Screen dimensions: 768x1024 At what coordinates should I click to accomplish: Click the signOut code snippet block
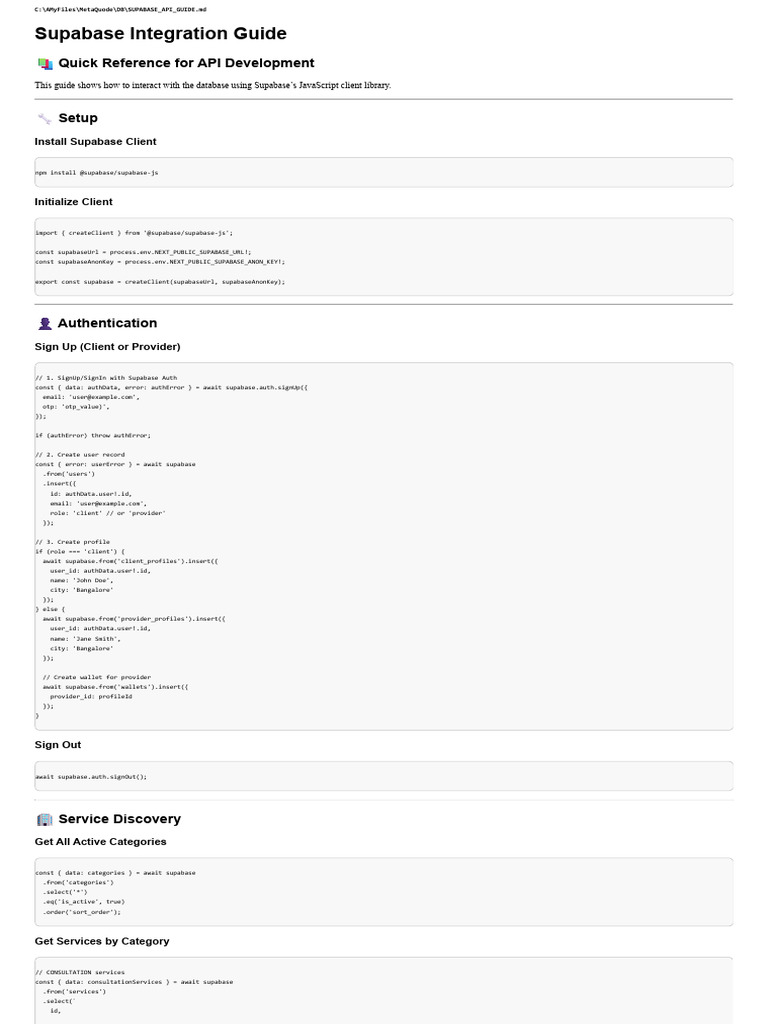383,776
